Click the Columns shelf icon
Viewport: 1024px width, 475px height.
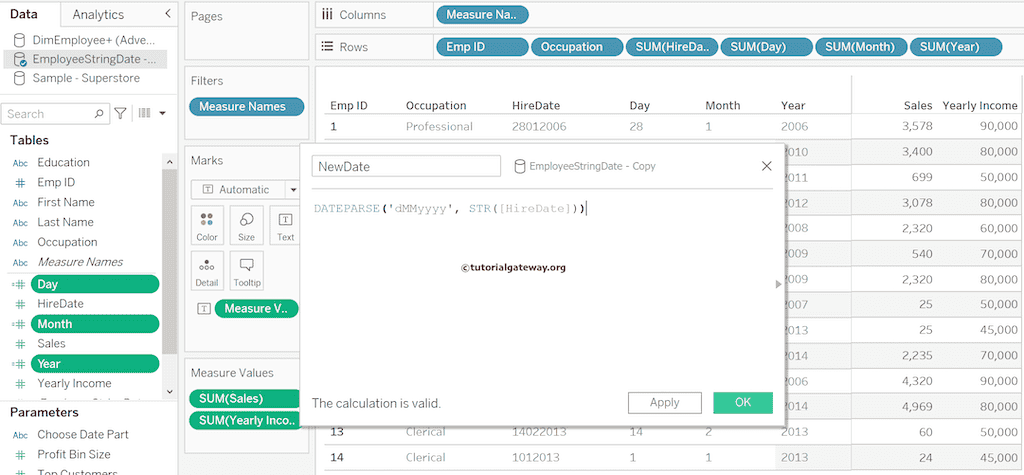pyautogui.click(x=327, y=14)
